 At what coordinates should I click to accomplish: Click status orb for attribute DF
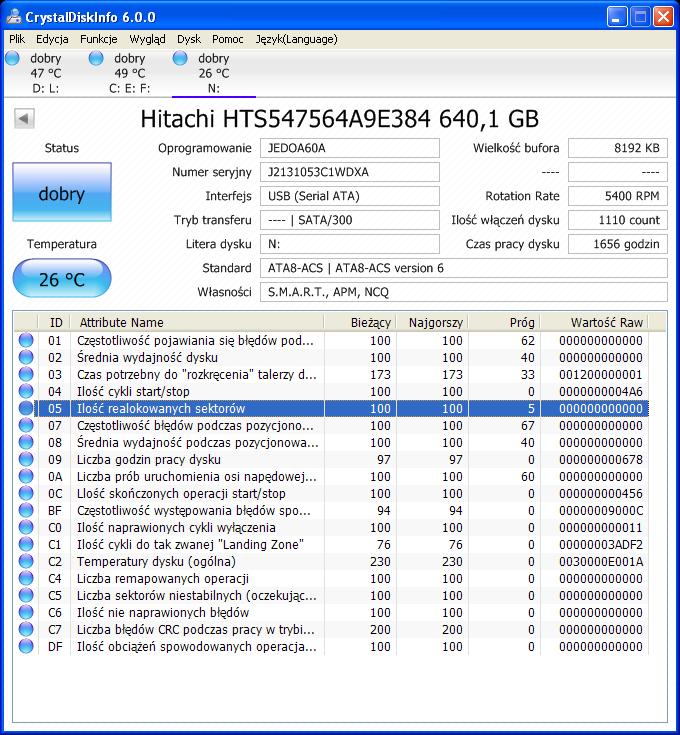coord(26,646)
